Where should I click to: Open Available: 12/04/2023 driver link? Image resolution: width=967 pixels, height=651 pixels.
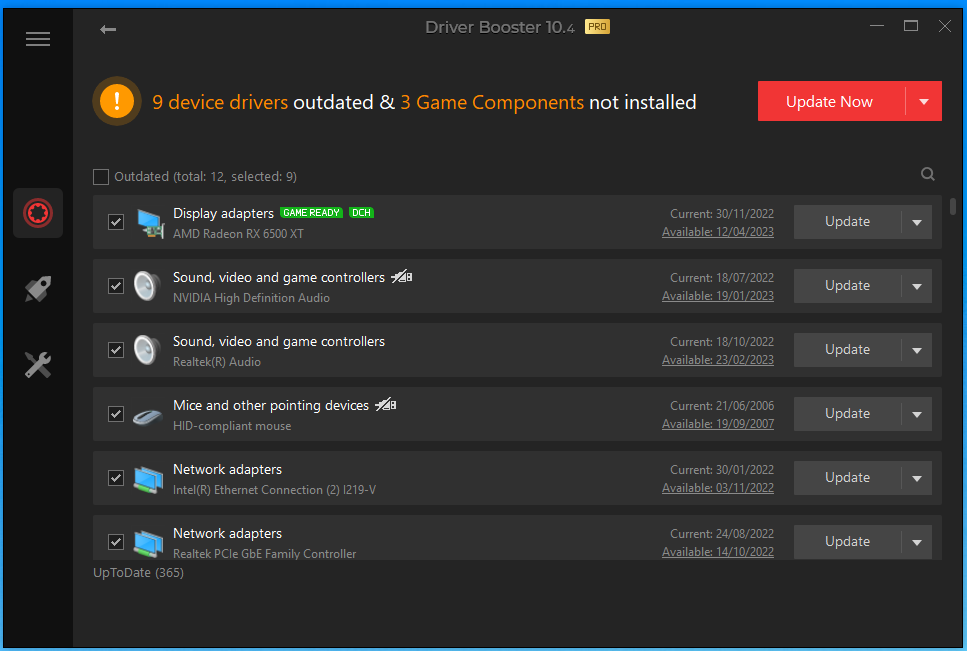pos(717,232)
